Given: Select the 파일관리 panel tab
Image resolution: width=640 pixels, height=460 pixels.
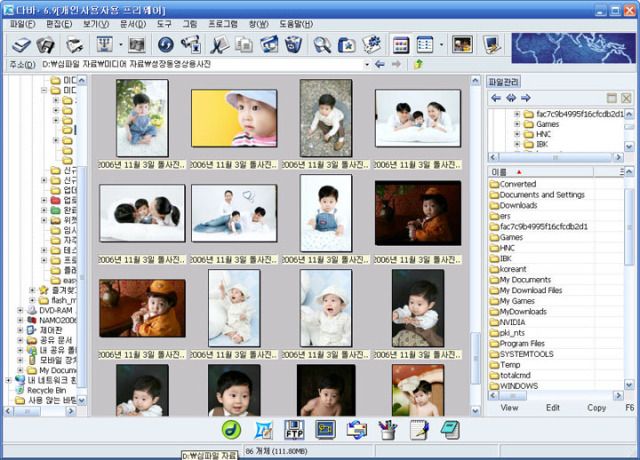Looking at the screenshot, I should (x=503, y=82).
